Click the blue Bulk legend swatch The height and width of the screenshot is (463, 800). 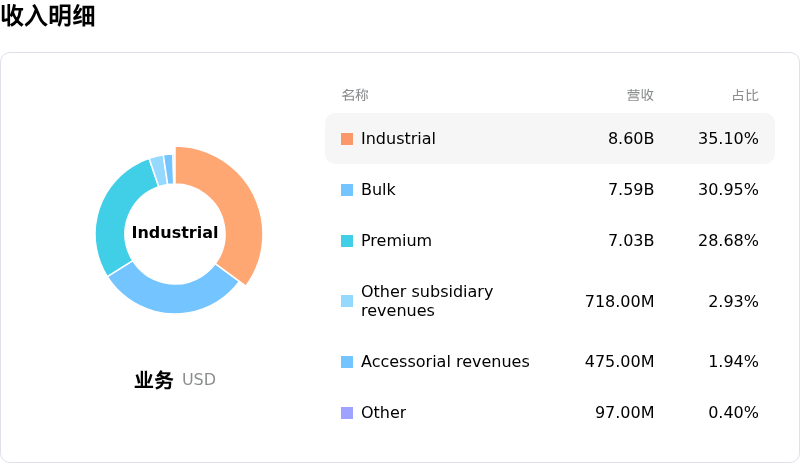click(x=347, y=190)
